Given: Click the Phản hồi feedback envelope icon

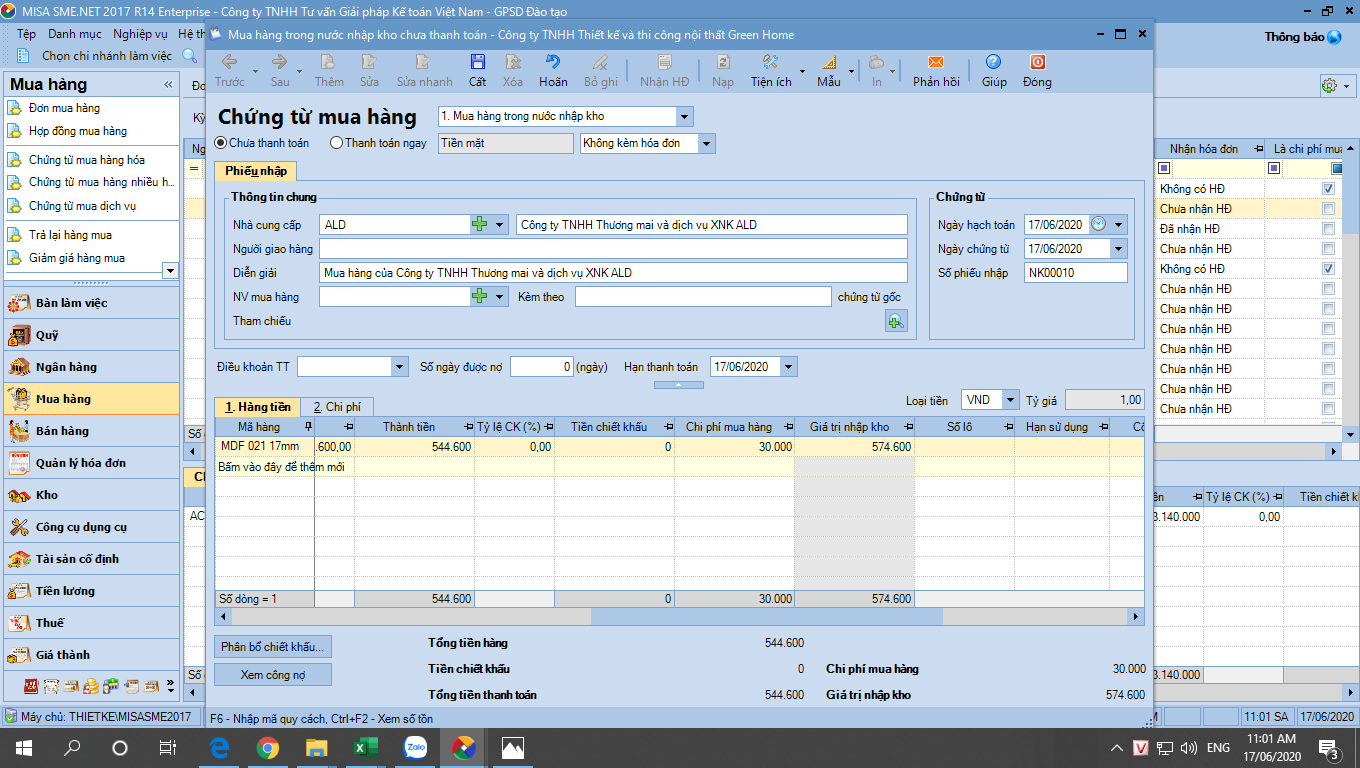Looking at the screenshot, I should pos(936,63).
